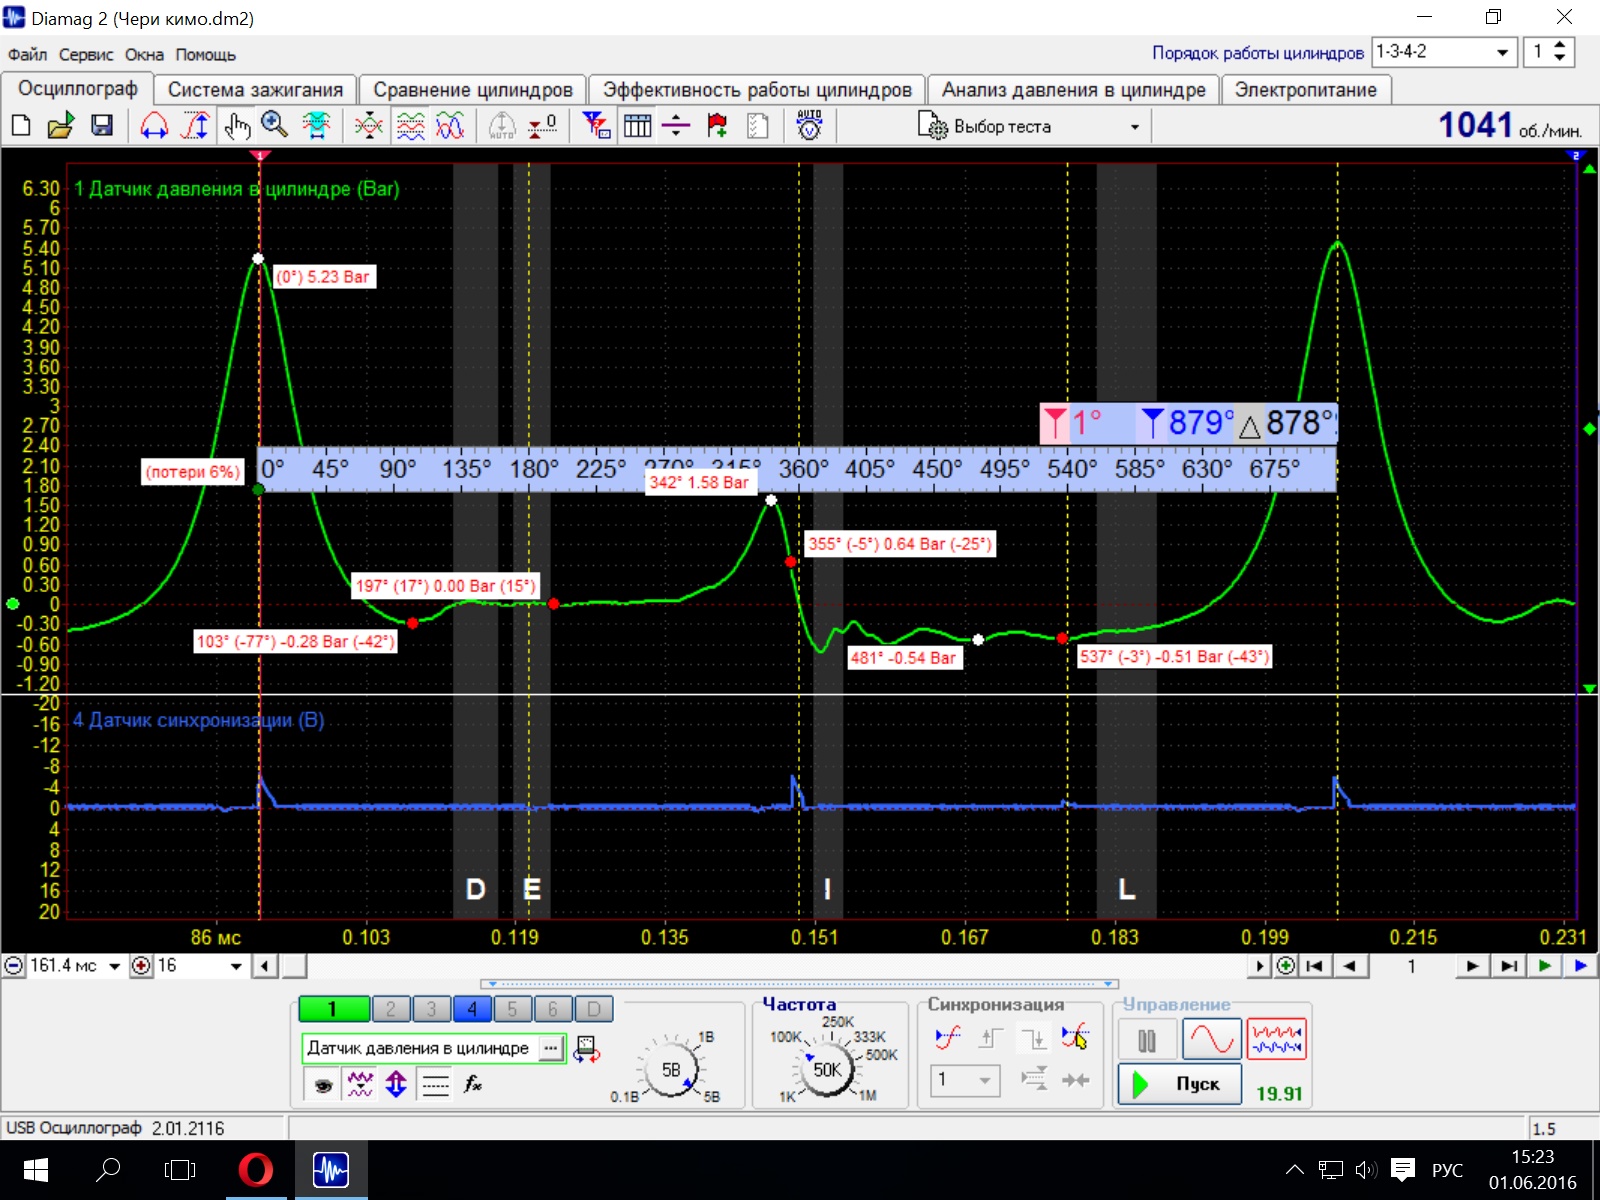Toggle the grid table icon
Screen dimensions: 1600x1200
click(x=637, y=126)
